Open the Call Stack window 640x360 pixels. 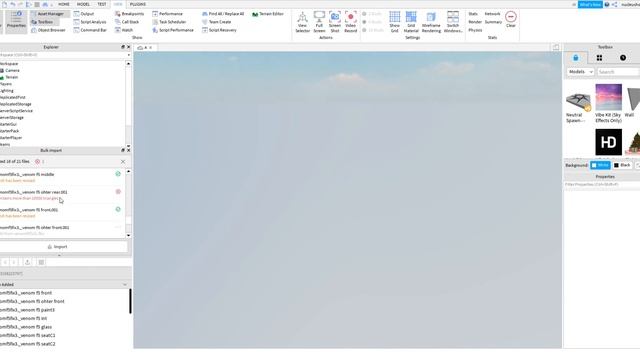pyautogui.click(x=127, y=22)
